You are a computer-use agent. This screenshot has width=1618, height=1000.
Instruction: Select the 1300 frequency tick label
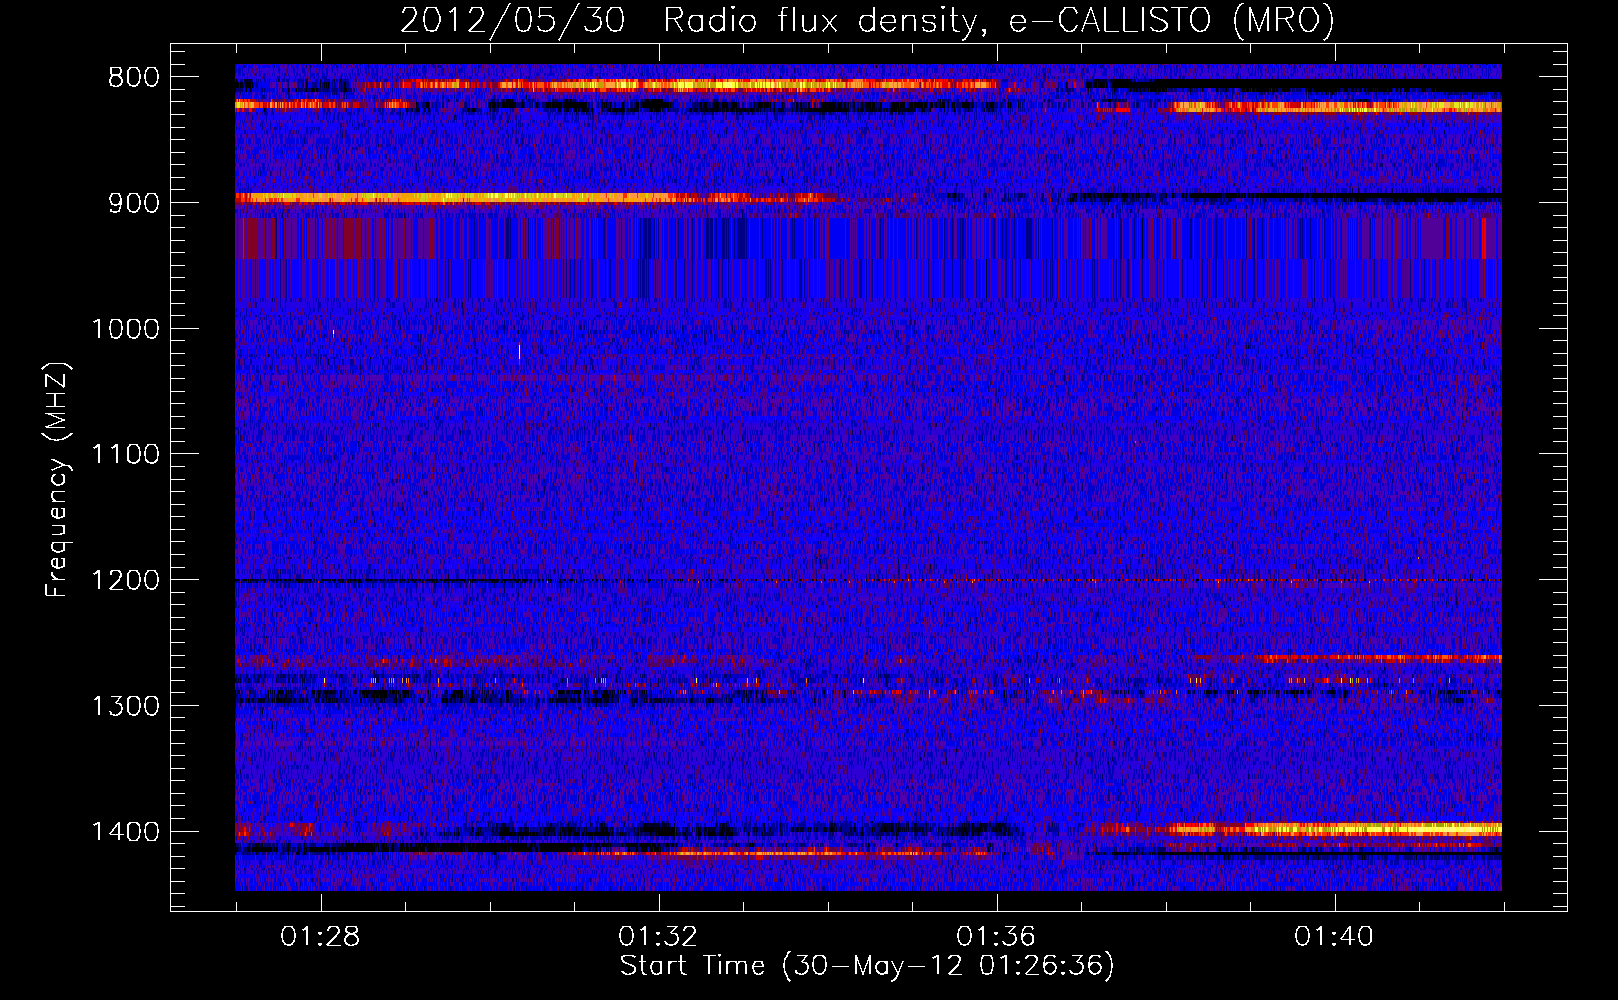click(125, 706)
